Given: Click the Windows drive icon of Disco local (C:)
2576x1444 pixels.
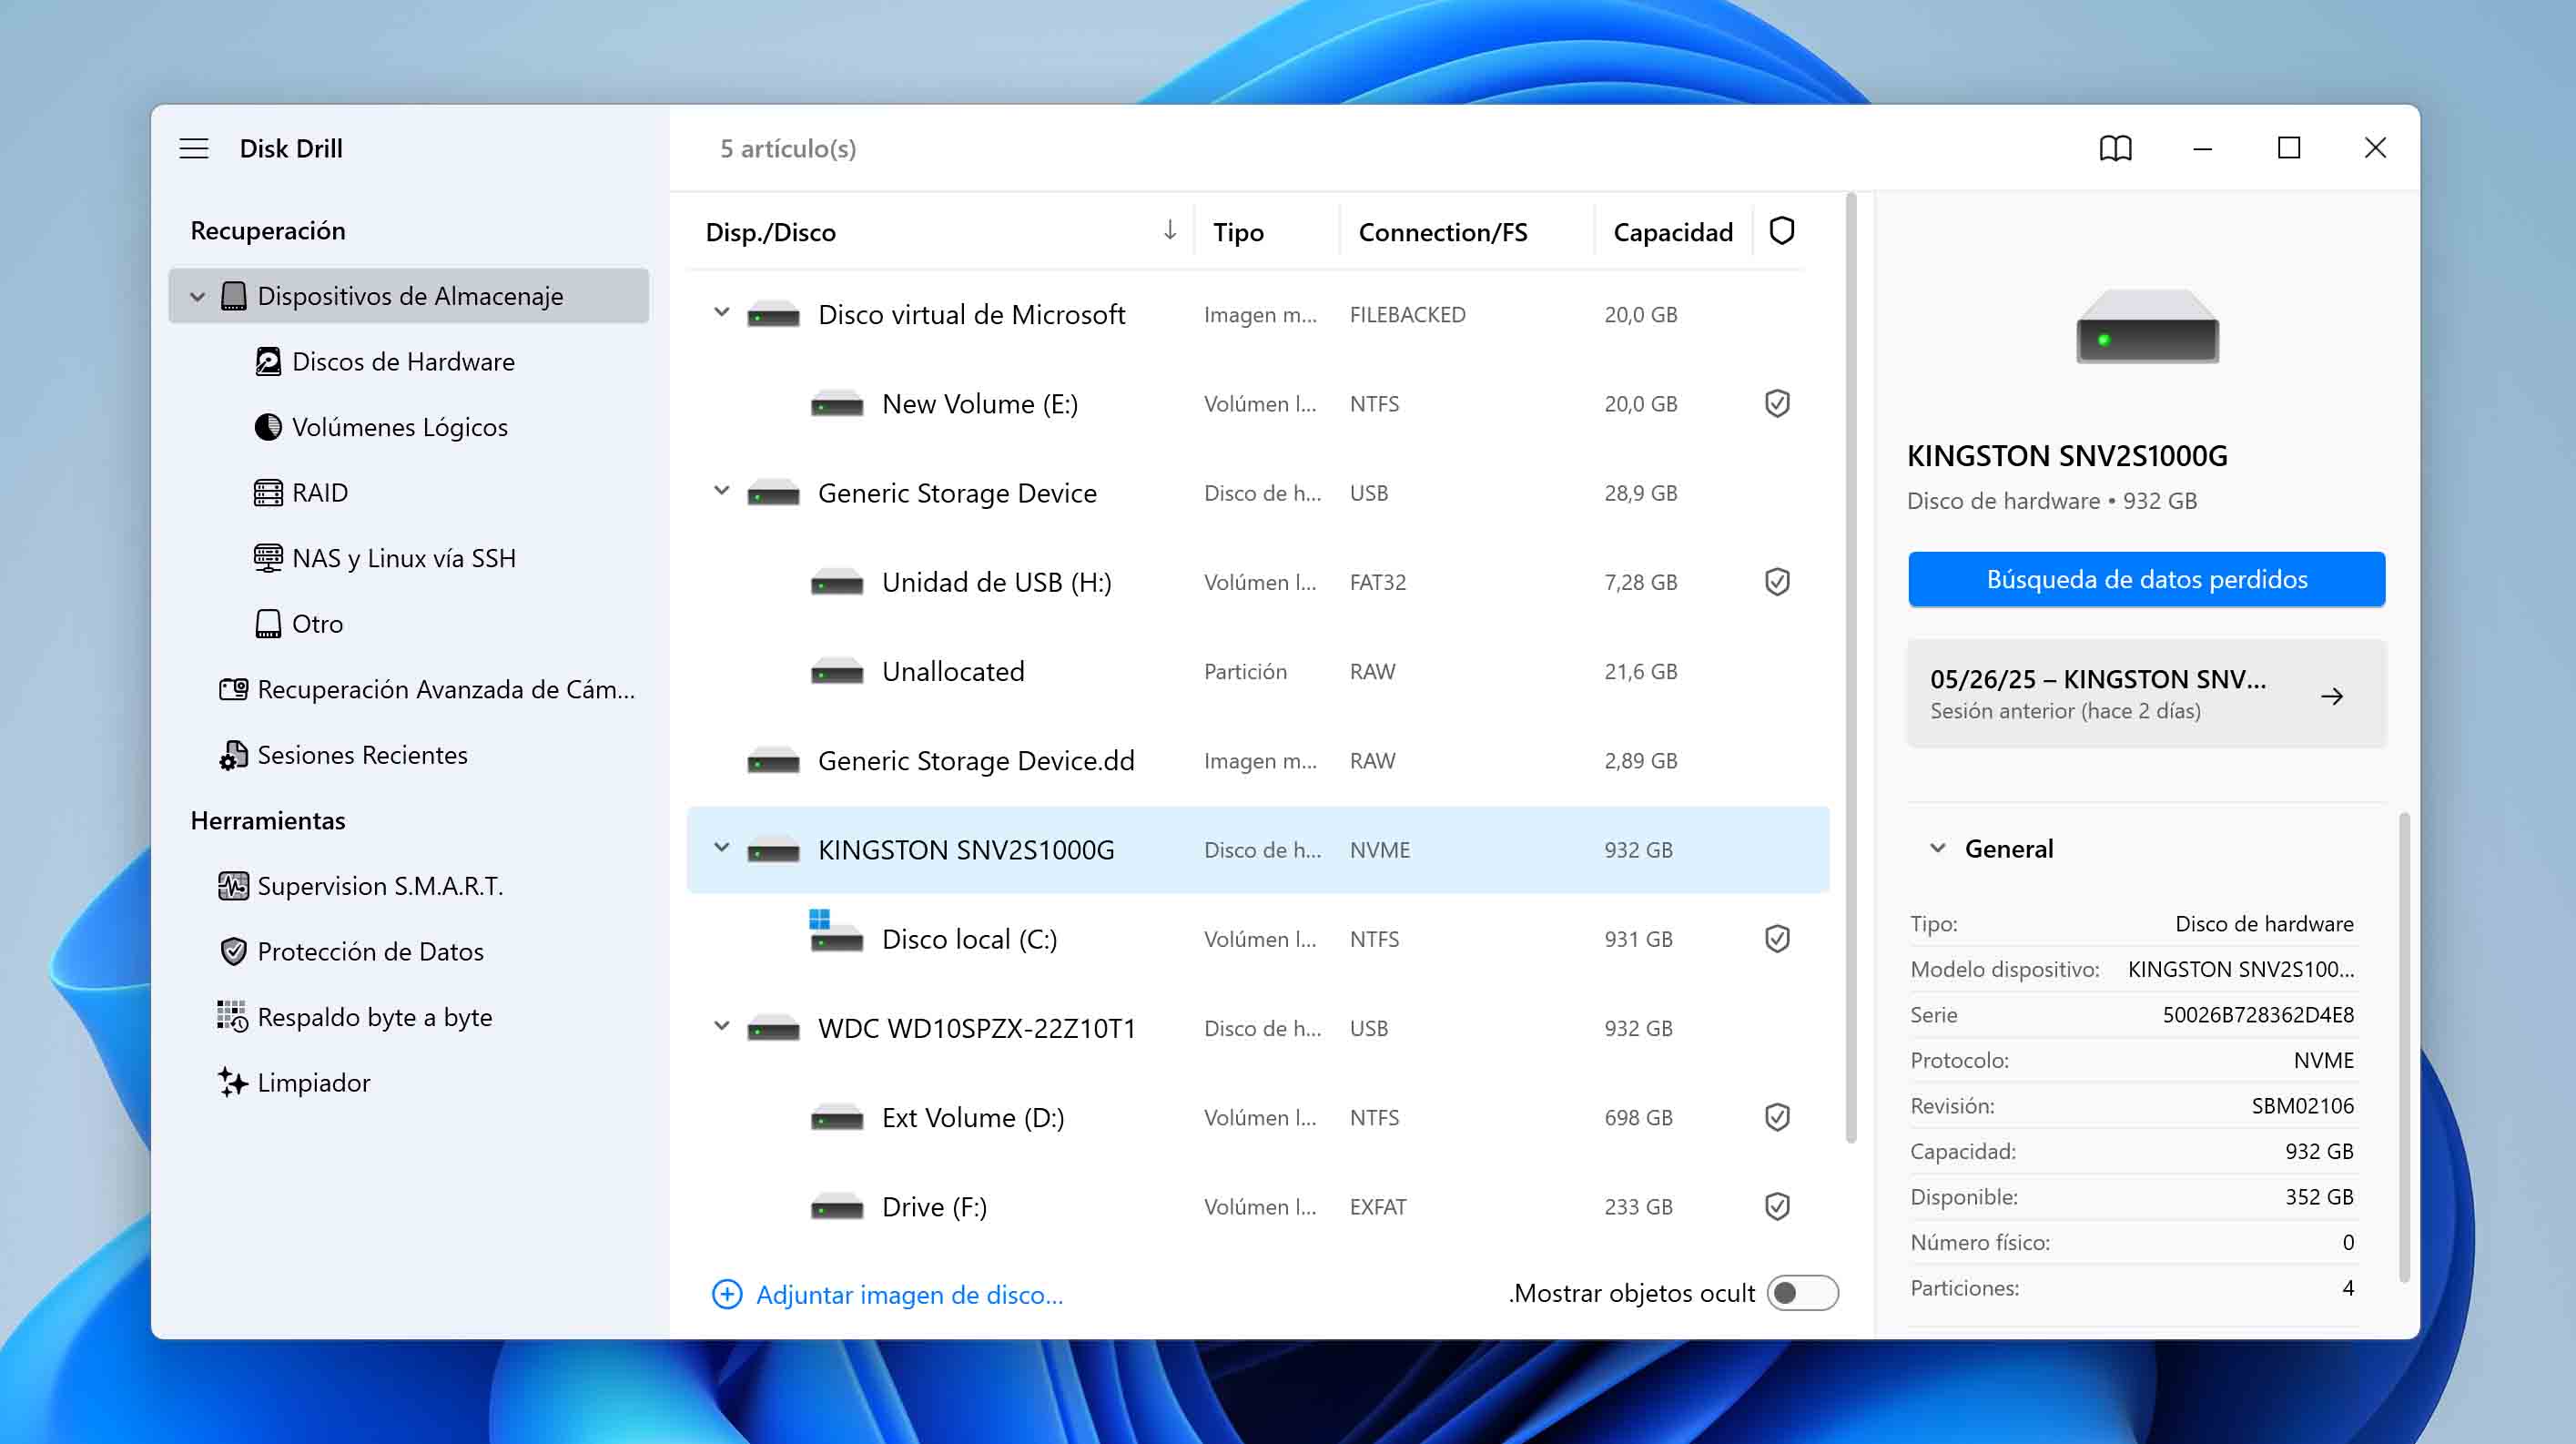Looking at the screenshot, I should pos(836,931).
